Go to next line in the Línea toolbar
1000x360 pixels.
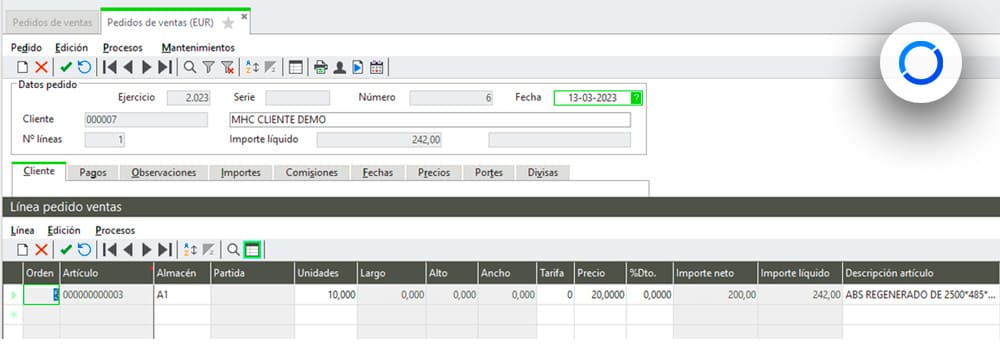pyautogui.click(x=146, y=250)
